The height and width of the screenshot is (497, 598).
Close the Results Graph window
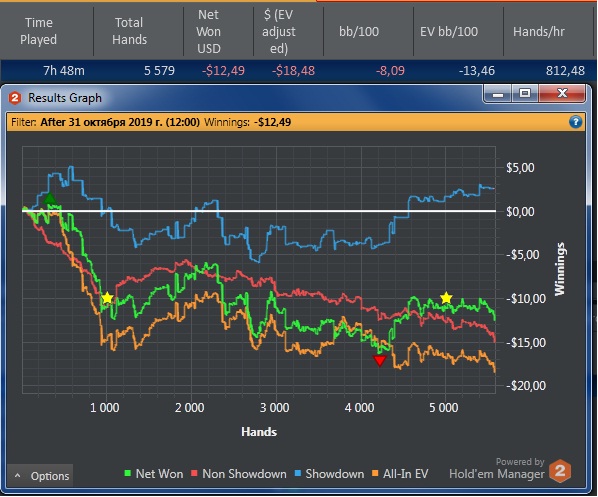(562, 93)
